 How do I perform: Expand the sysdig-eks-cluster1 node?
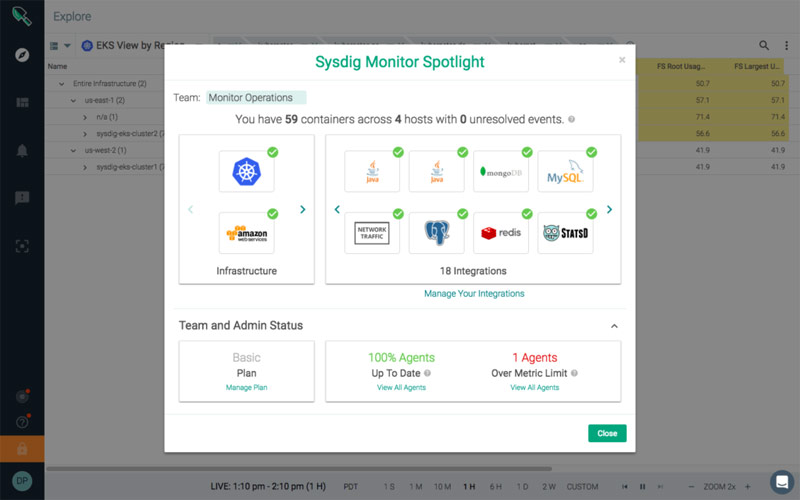pyautogui.click(x=85, y=167)
